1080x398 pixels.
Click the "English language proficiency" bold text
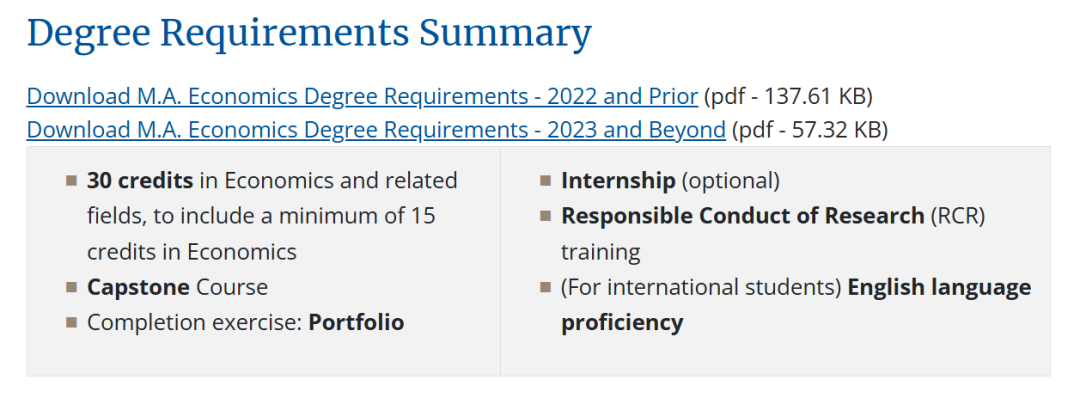pos(796,304)
